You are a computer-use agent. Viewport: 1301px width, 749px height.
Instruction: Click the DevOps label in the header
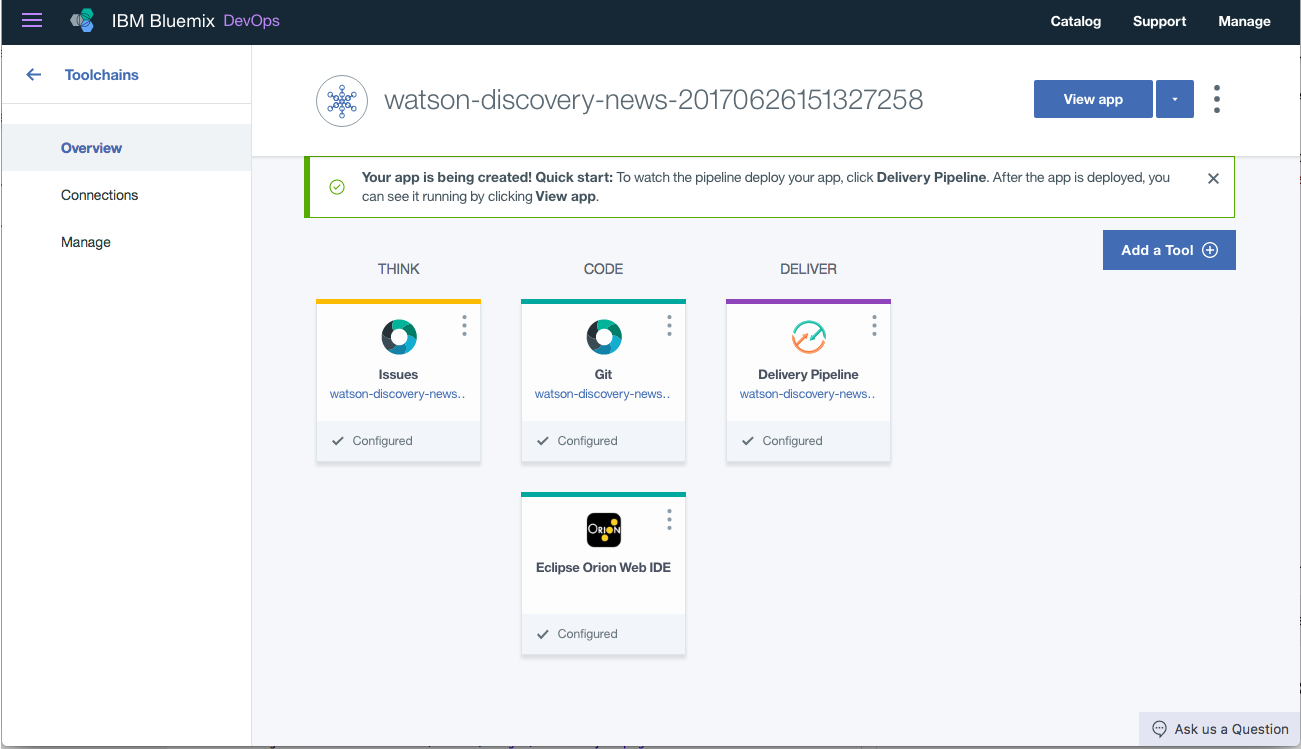point(251,21)
